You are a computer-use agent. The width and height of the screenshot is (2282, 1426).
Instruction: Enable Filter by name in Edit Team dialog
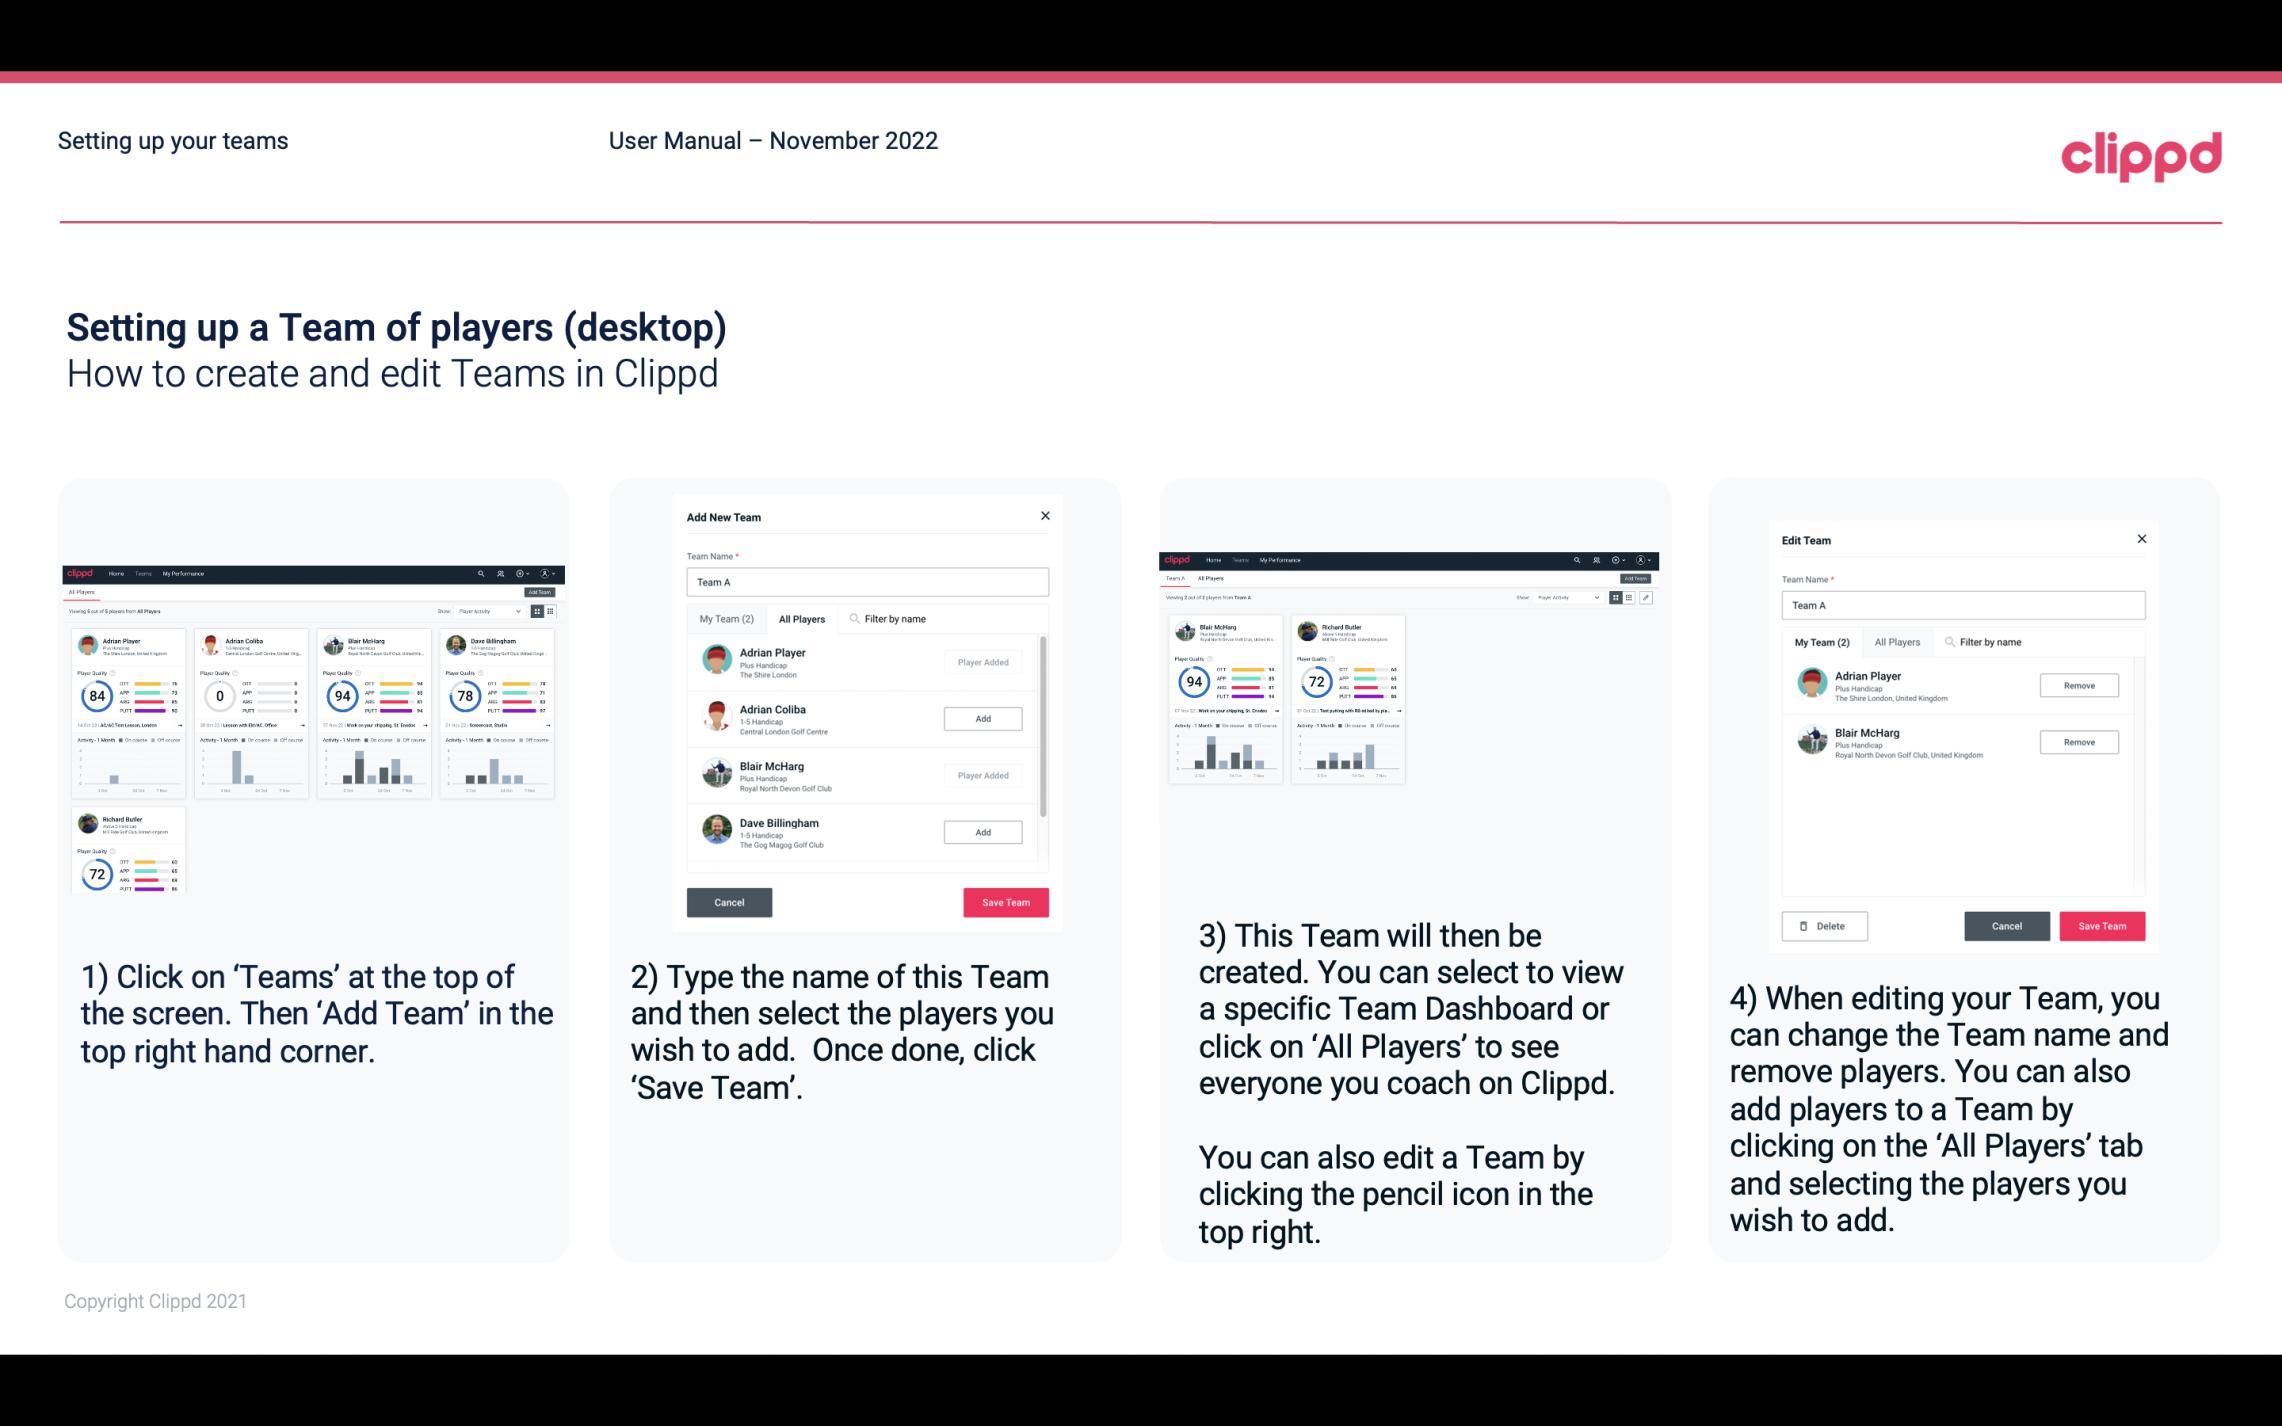(1986, 641)
